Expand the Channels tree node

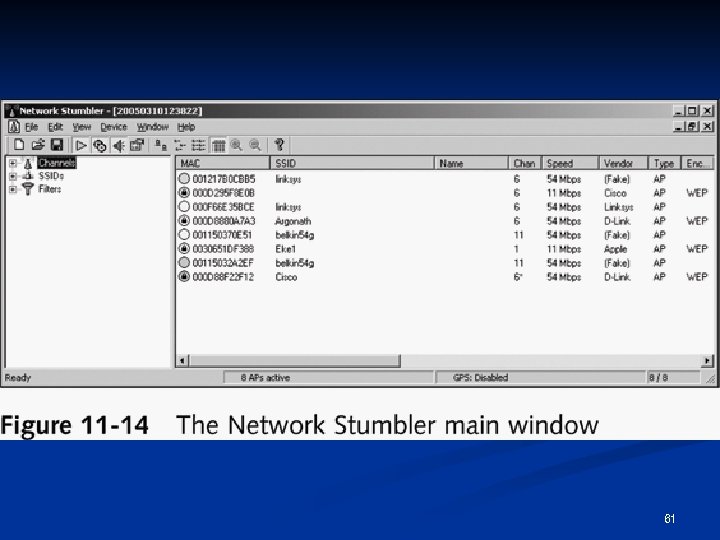13,163
